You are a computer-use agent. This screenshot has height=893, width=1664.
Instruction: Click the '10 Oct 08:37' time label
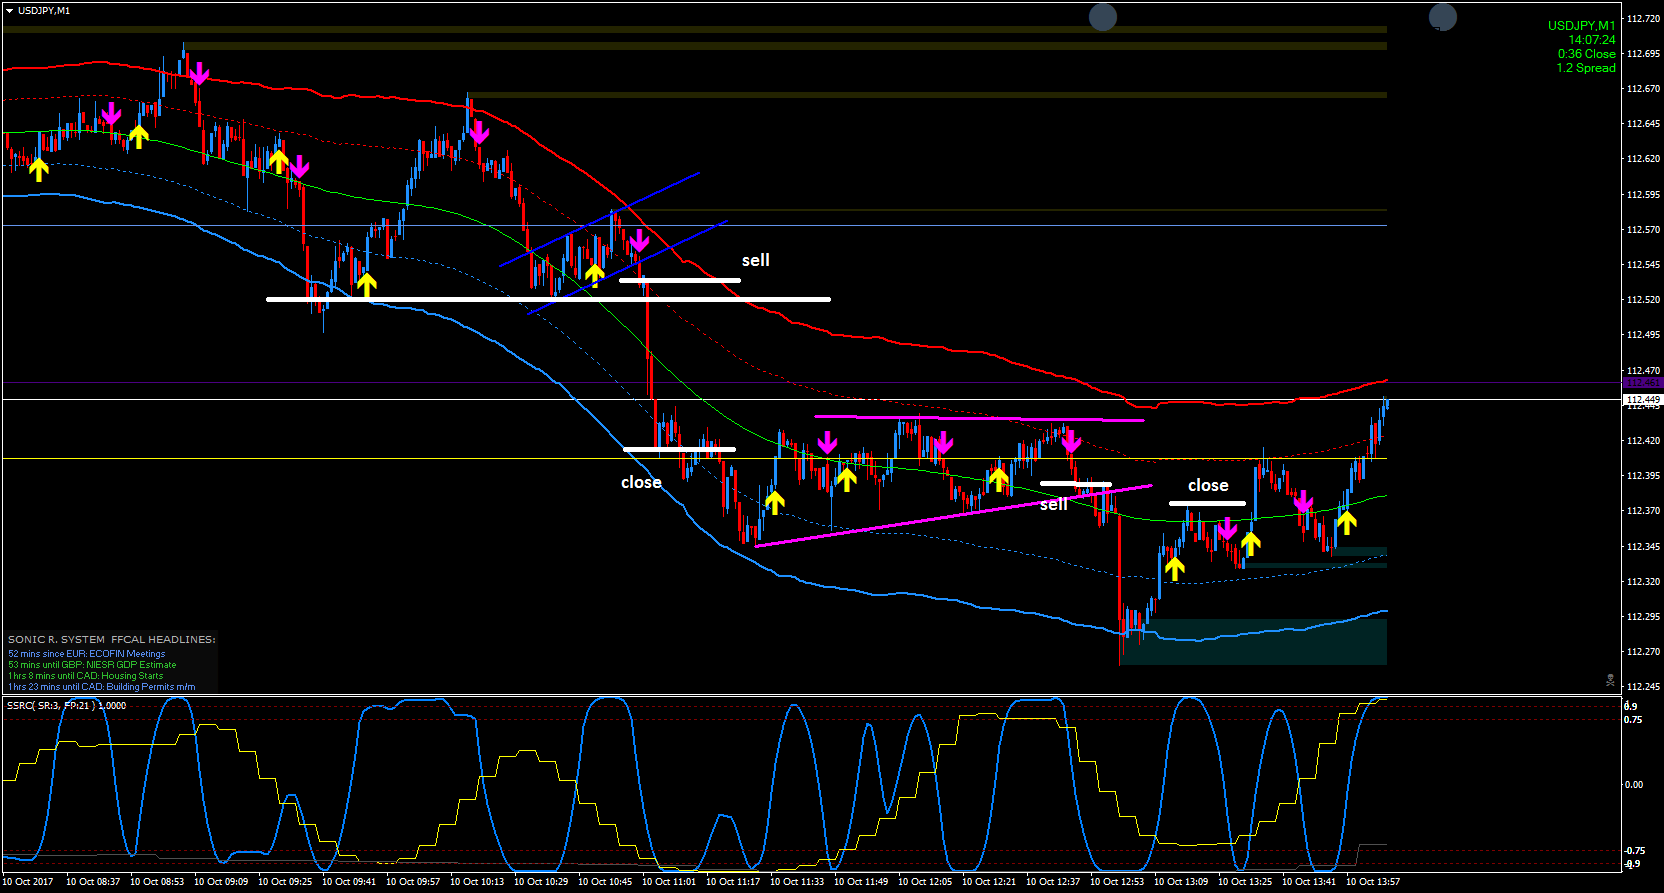click(93, 882)
